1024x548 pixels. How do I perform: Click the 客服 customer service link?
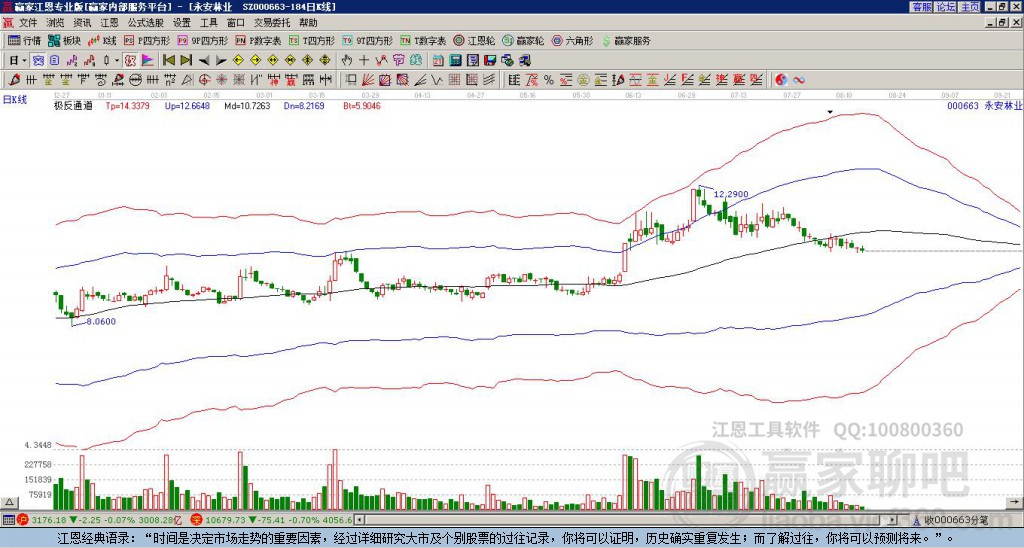point(921,6)
